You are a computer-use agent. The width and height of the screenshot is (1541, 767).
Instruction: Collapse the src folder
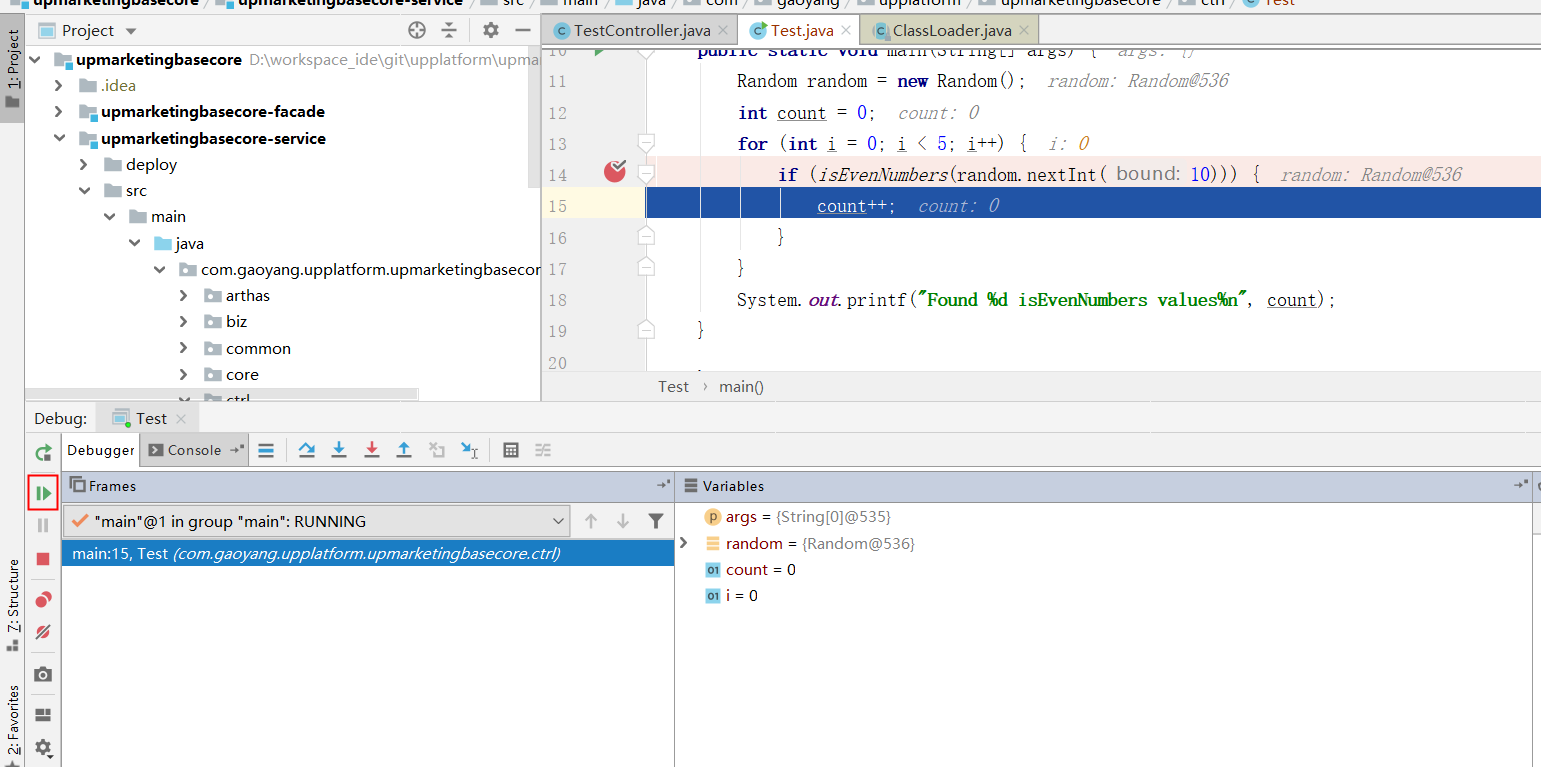click(x=84, y=190)
